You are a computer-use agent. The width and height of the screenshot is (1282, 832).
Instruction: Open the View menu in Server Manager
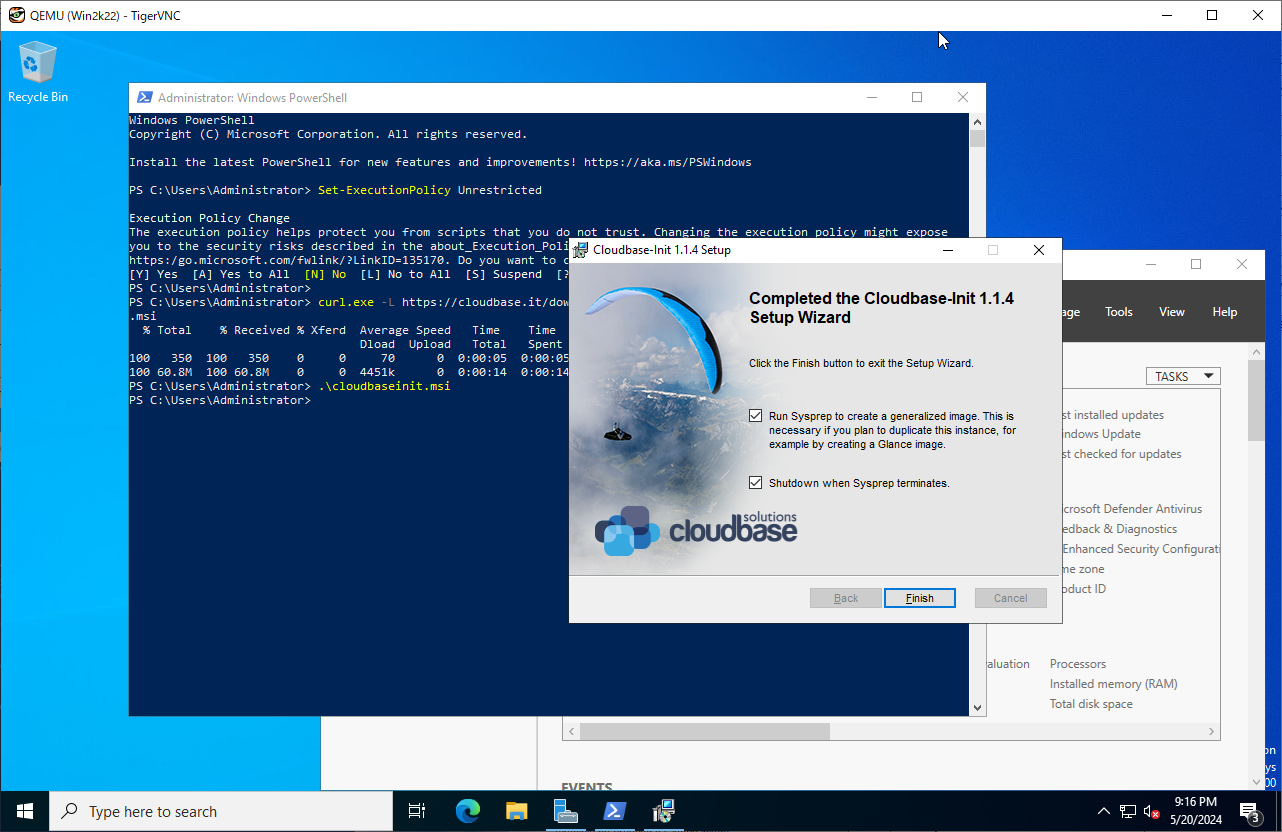click(x=1171, y=312)
